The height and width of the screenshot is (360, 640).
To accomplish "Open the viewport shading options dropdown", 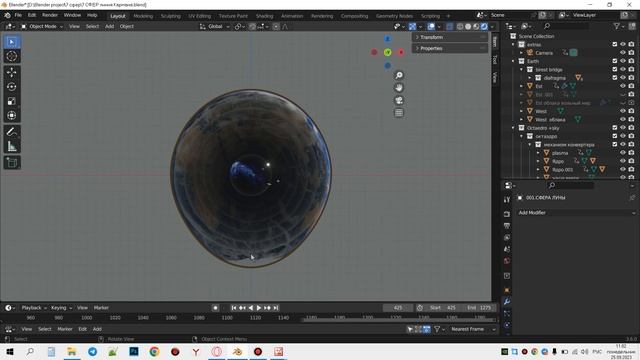I will 492,27.
